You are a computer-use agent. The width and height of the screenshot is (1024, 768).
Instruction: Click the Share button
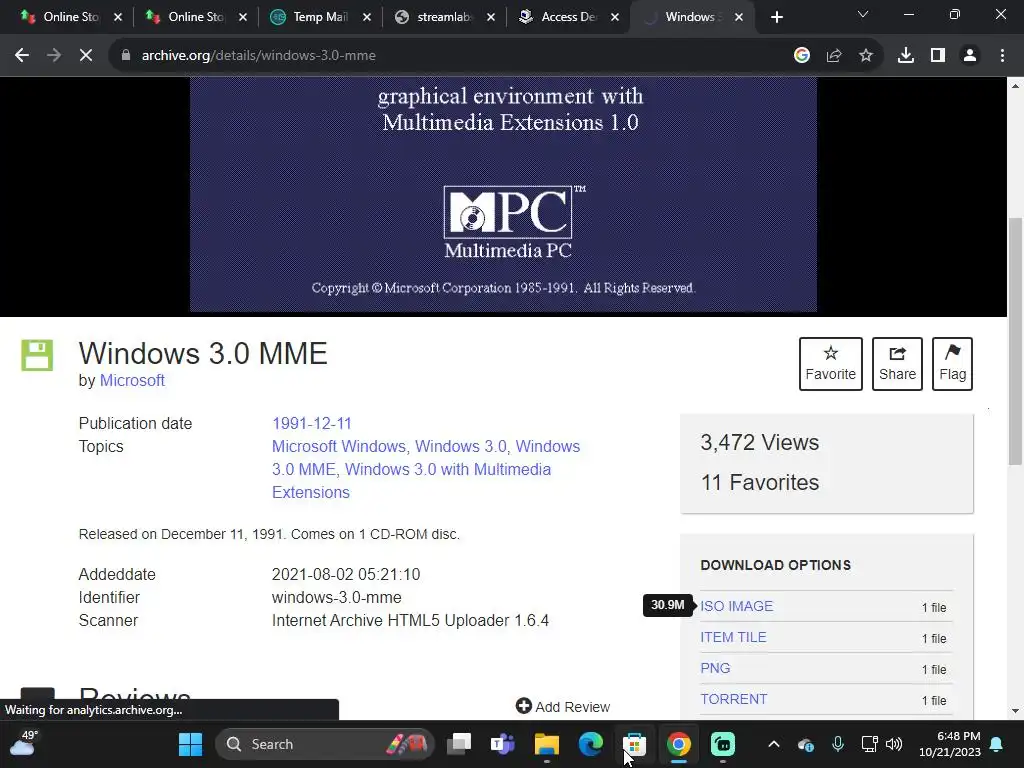[897, 364]
